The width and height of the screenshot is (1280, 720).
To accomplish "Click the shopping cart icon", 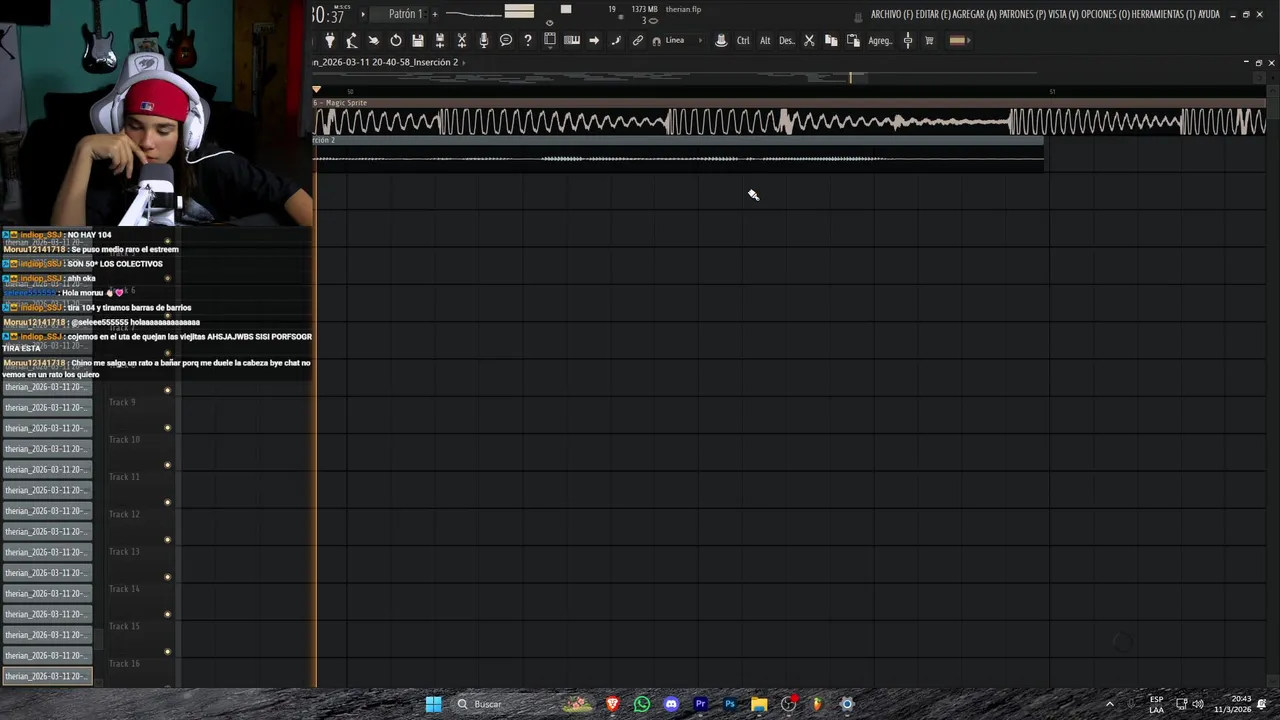I will (929, 40).
